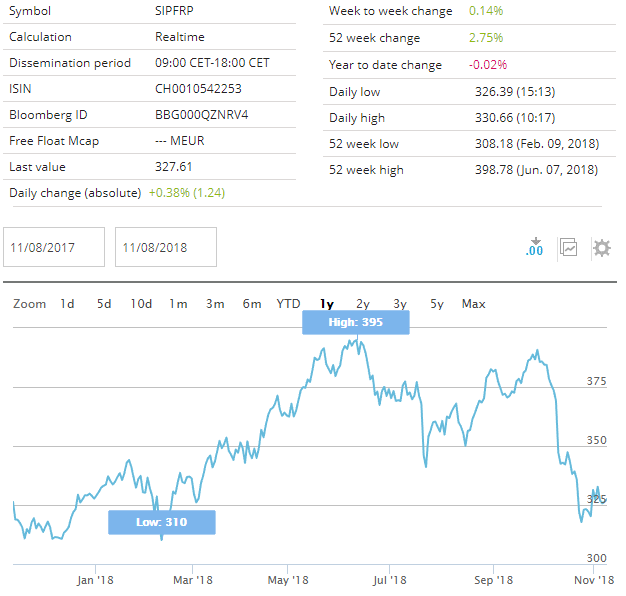Edit the start date field 11/08/2017
Image resolution: width=626 pixels, height=596 pixels.
pyautogui.click(x=54, y=247)
